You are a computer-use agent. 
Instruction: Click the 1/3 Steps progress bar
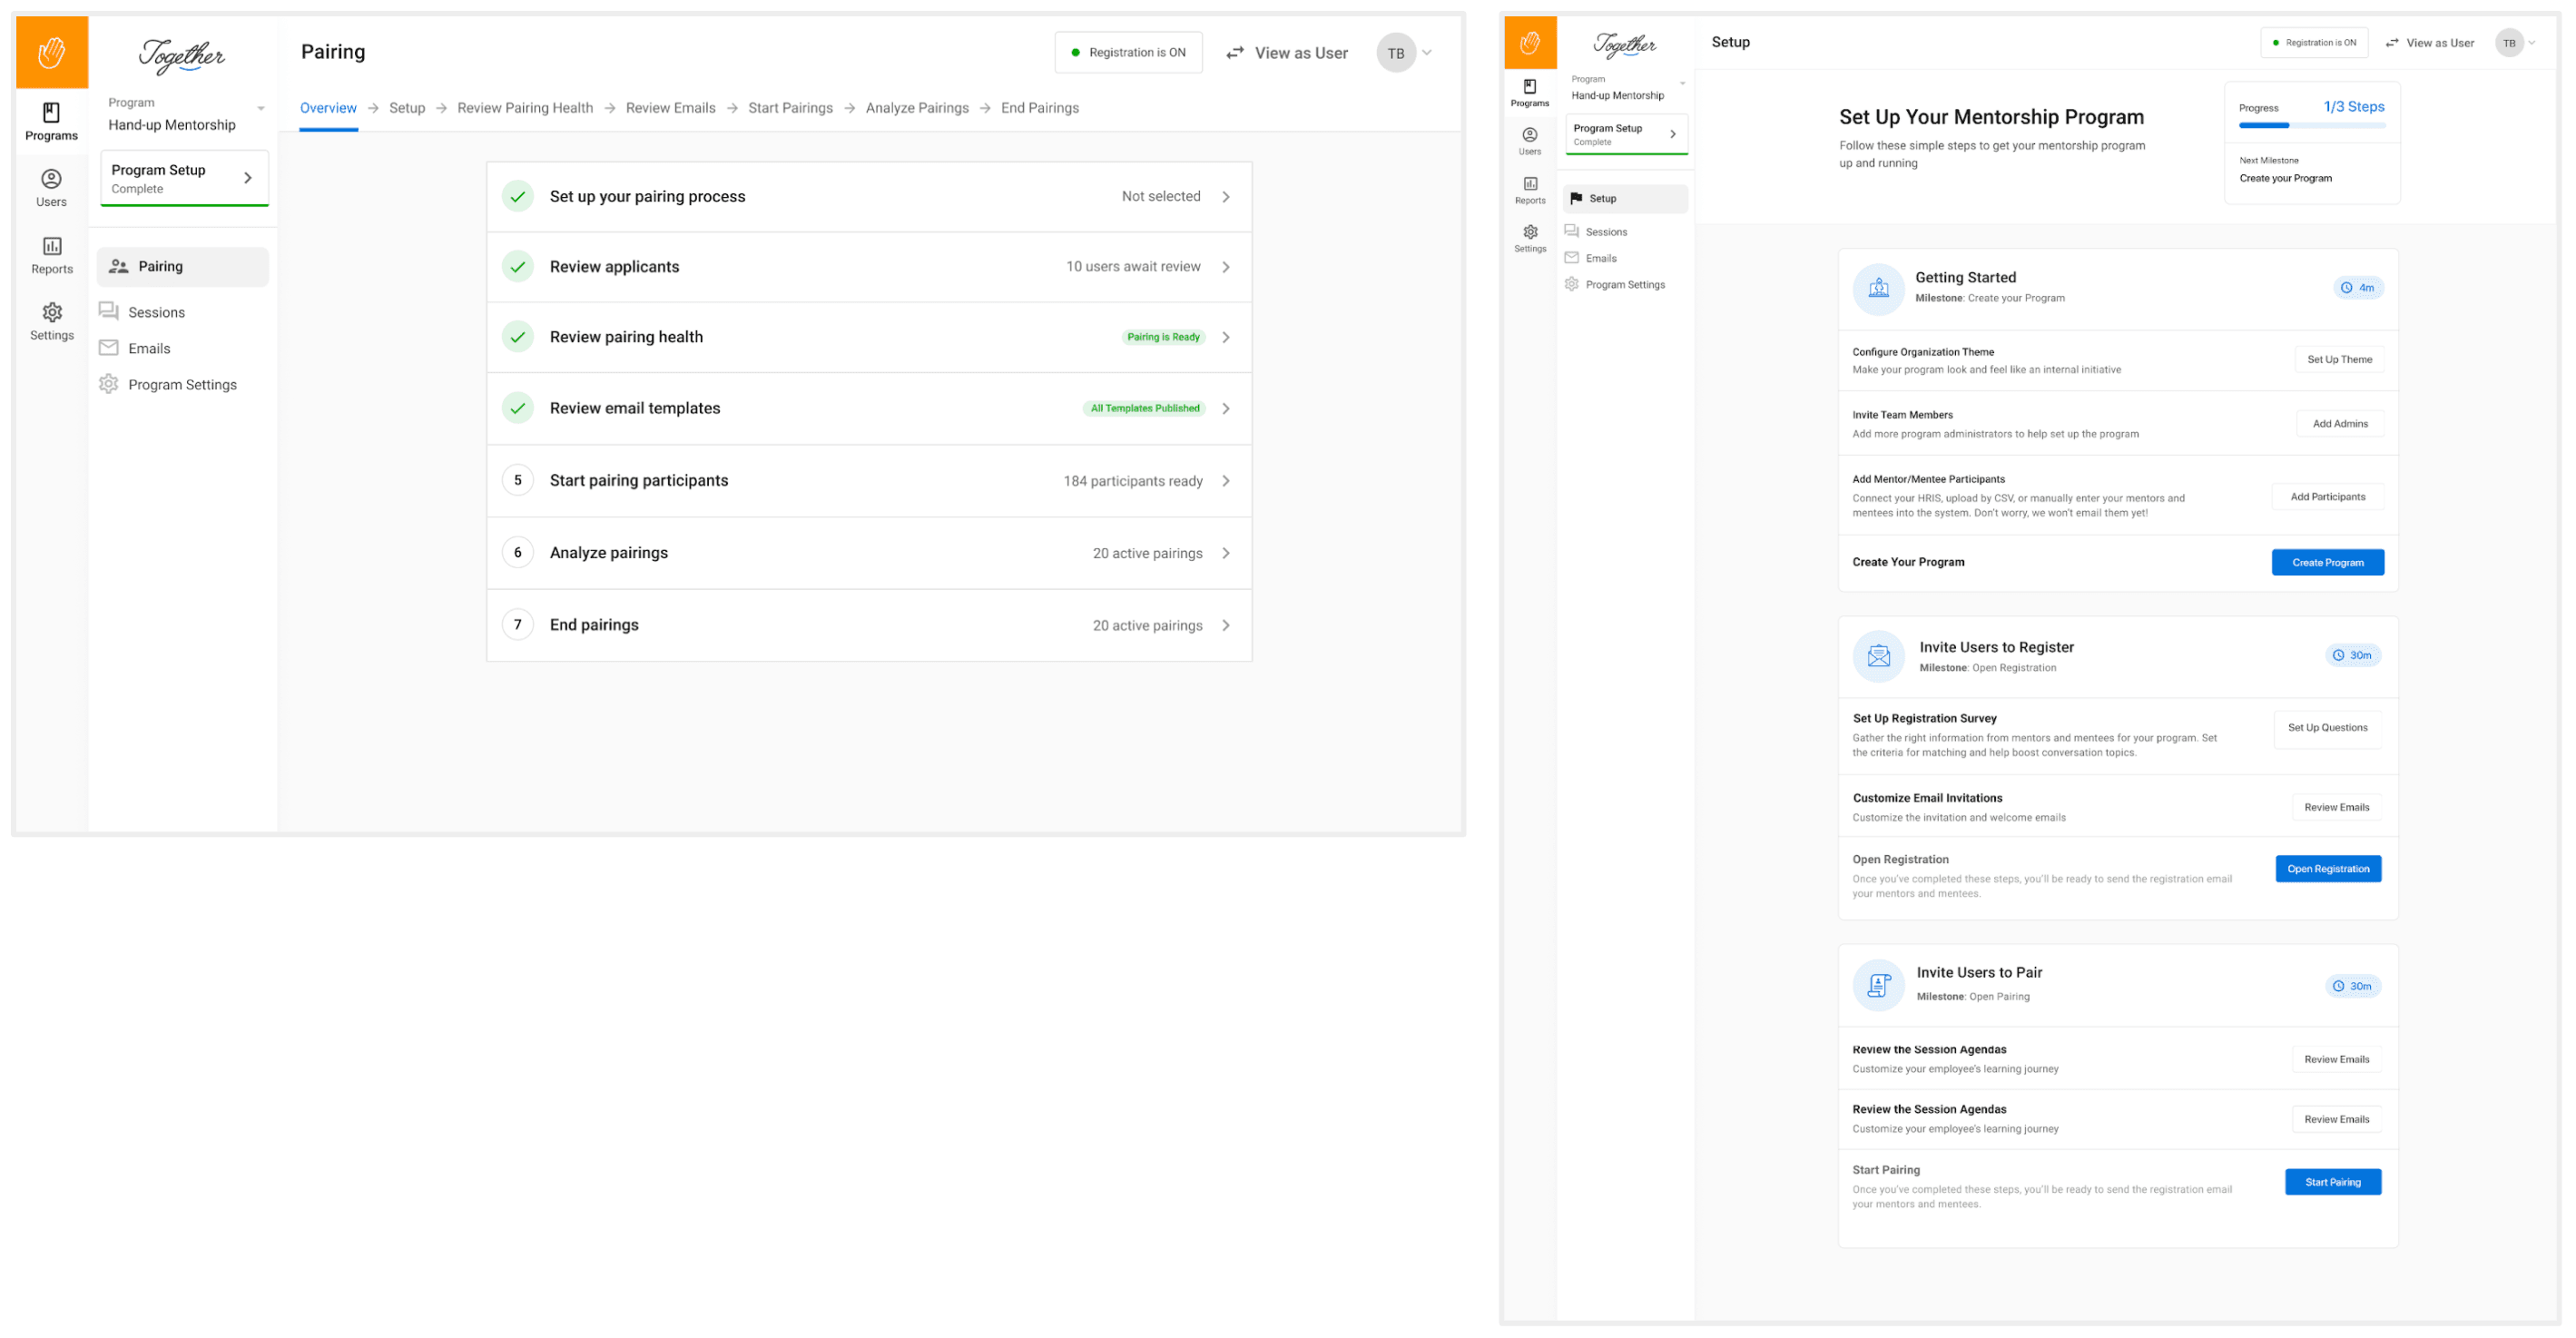[2311, 126]
